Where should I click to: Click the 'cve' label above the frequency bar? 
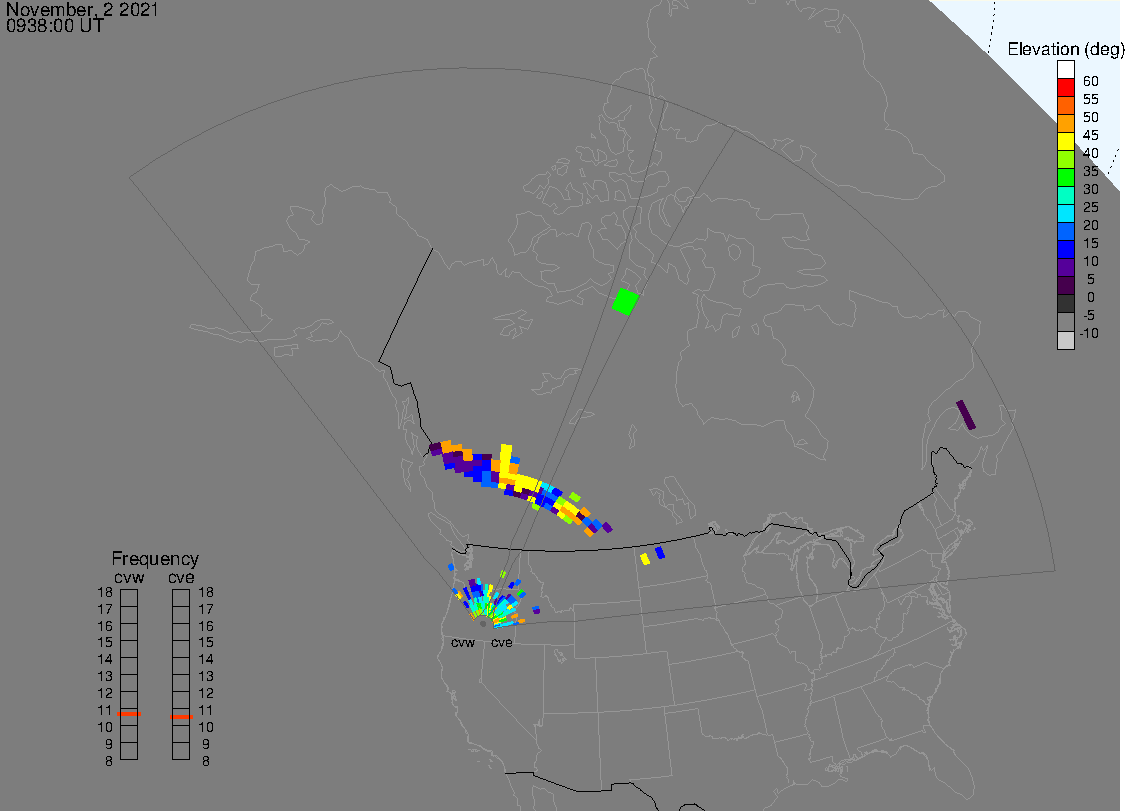[x=182, y=578]
